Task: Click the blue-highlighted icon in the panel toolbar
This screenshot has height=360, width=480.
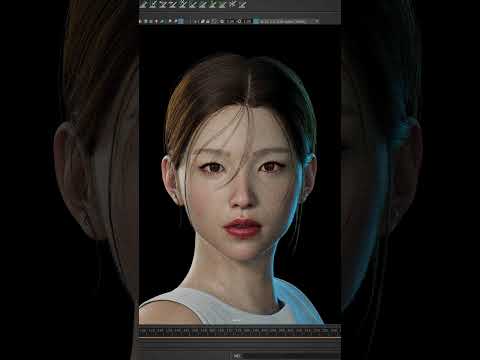Action: pyautogui.click(x=180, y=21)
